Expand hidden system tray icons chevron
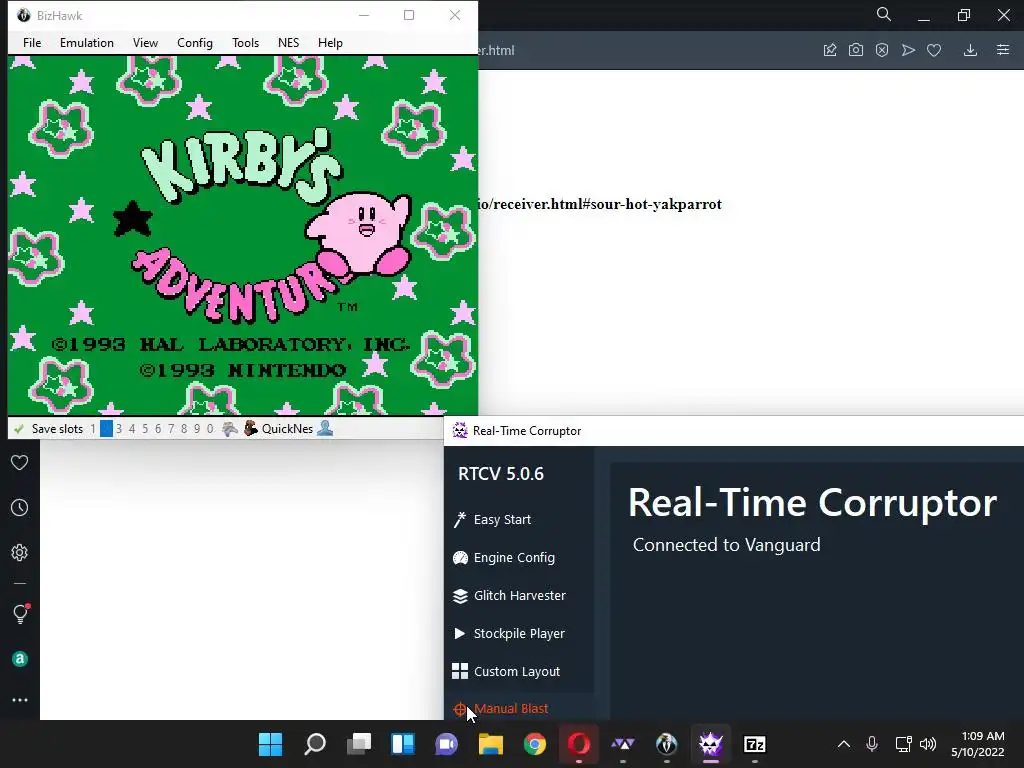Screen dimensions: 1024x768 (x=844, y=744)
